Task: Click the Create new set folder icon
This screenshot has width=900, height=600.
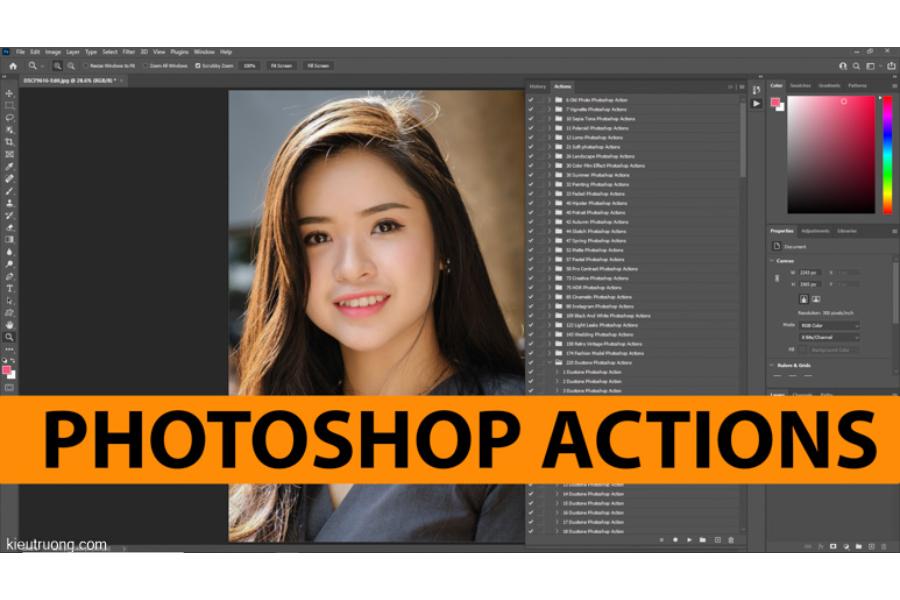Action: [x=703, y=540]
